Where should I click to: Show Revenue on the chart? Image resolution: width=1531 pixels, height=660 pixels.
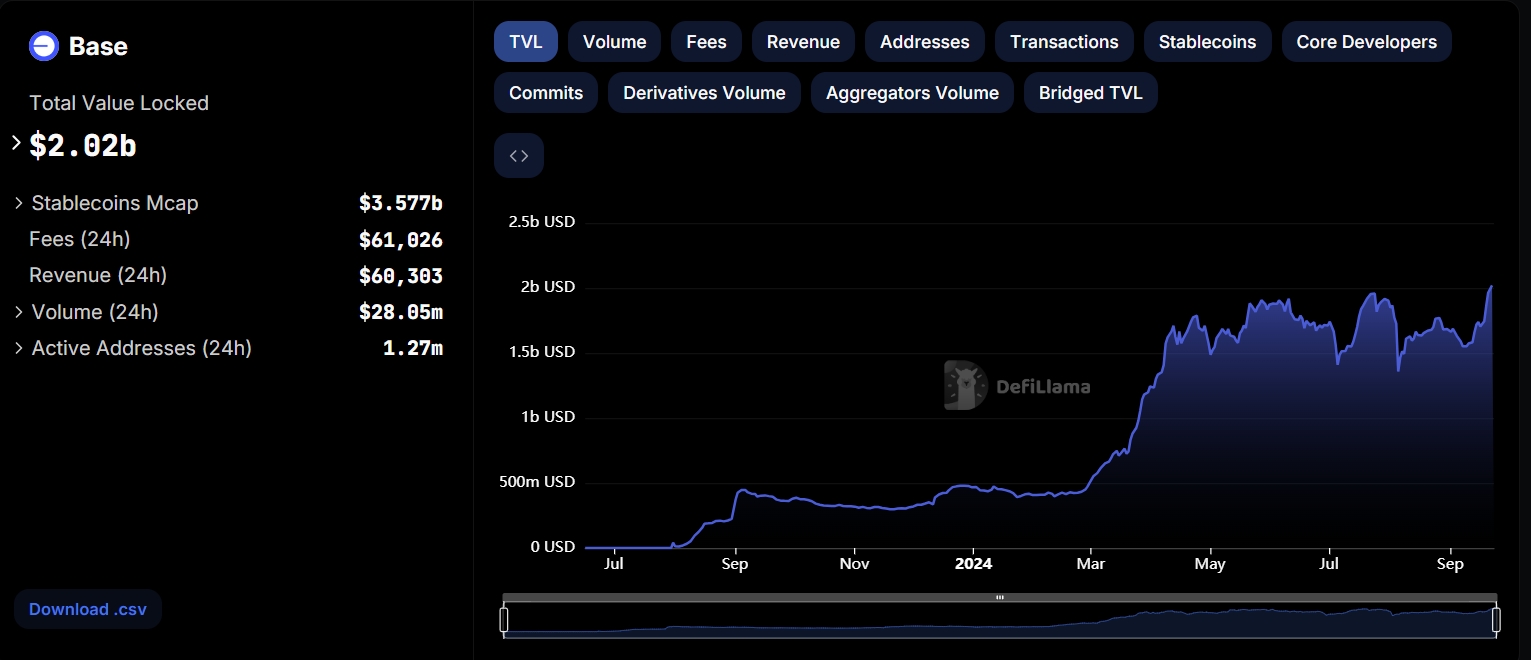point(803,42)
